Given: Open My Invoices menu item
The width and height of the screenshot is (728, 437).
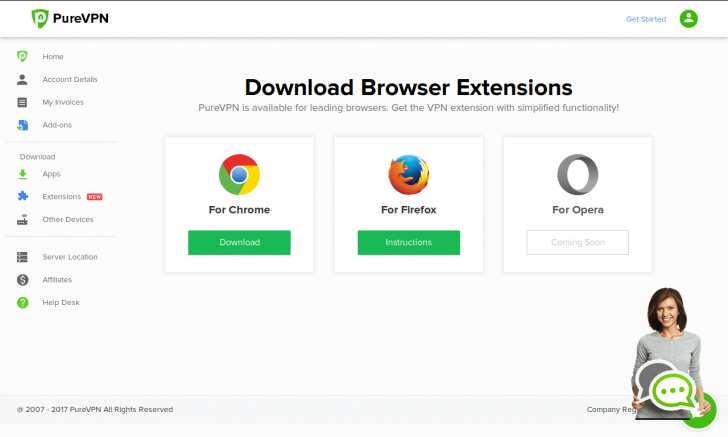Looking at the screenshot, I should (63, 102).
